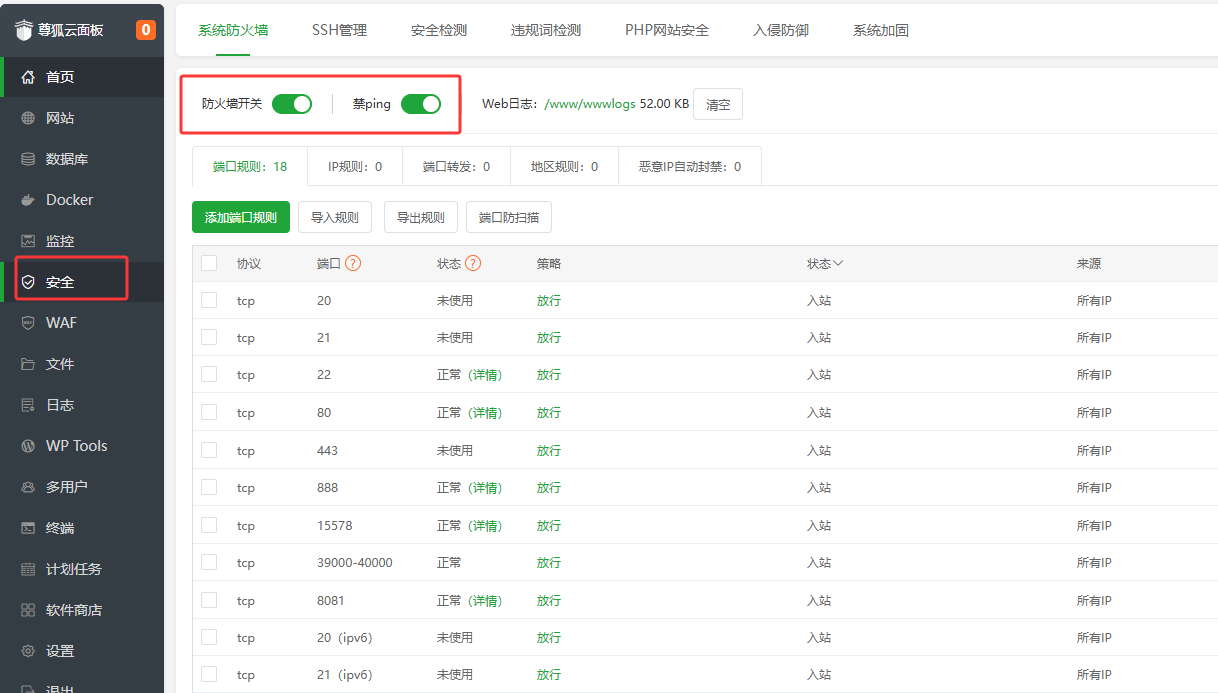
Task: Open the 状态 direction filter dropdown arrow
Action: pyautogui.click(x=838, y=264)
